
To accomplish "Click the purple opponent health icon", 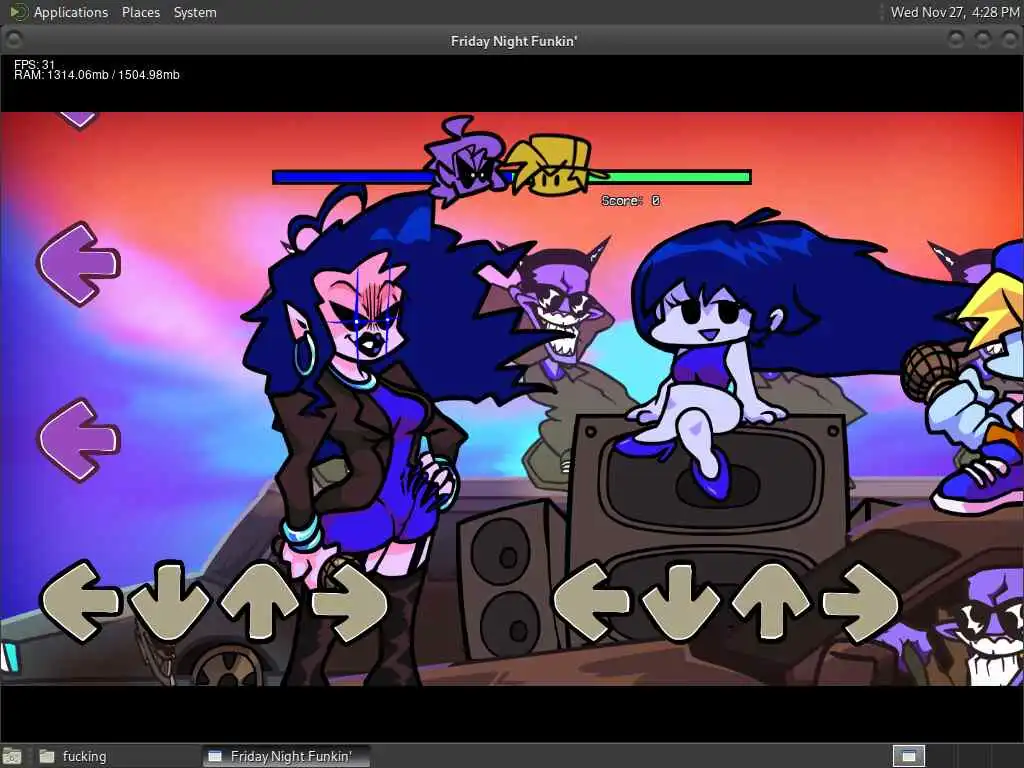I will pos(465,159).
